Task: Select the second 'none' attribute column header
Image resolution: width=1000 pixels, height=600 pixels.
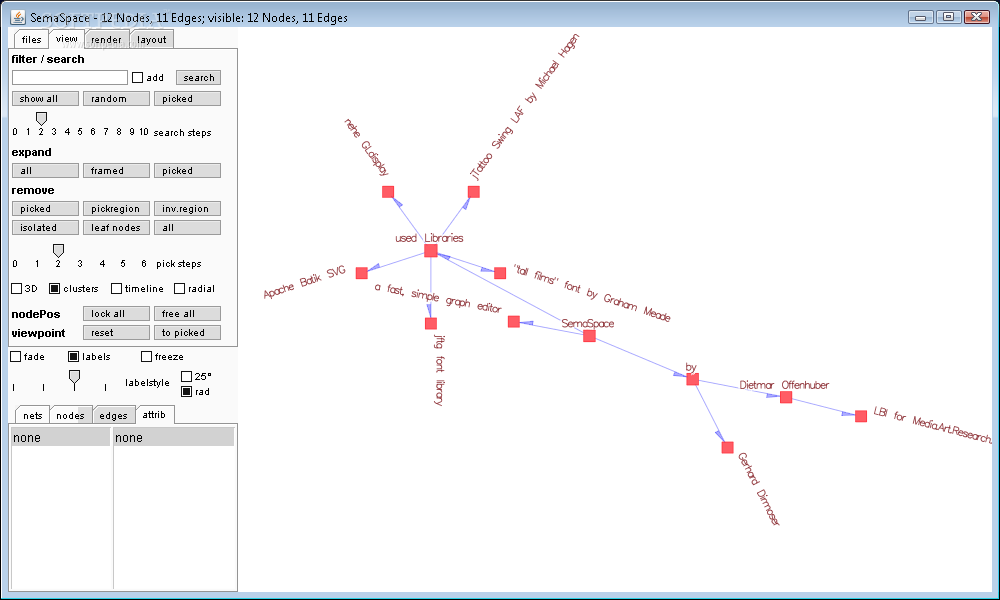Action: [174, 437]
